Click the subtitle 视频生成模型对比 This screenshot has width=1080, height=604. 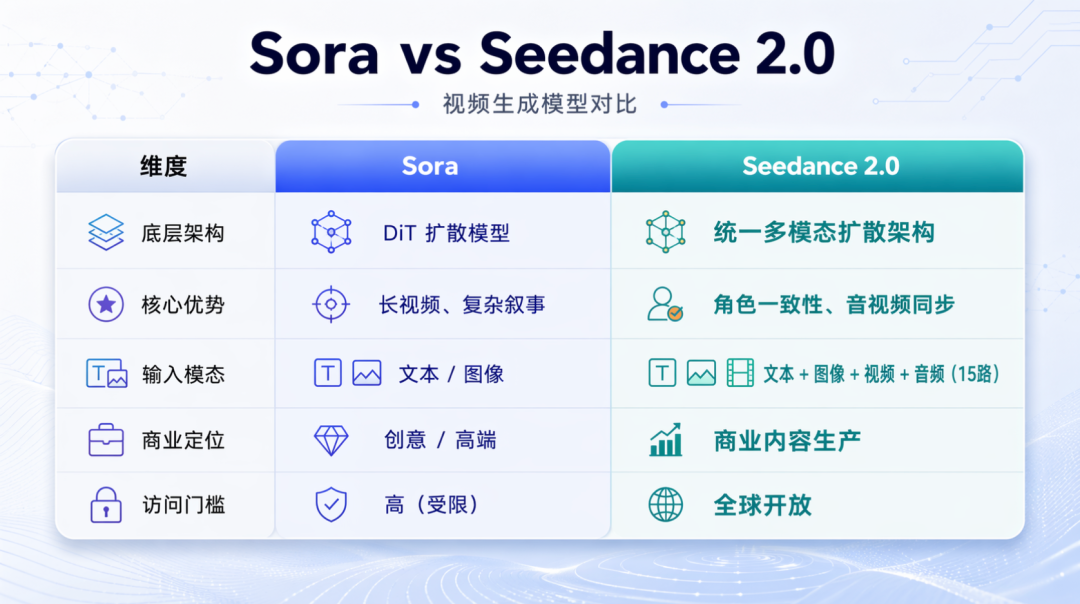[x=540, y=104]
